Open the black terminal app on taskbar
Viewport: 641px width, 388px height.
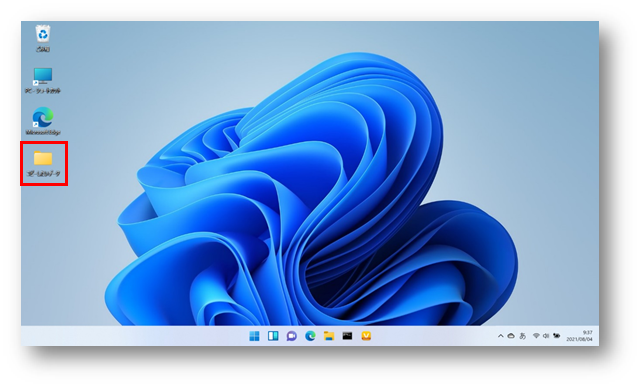click(347, 336)
